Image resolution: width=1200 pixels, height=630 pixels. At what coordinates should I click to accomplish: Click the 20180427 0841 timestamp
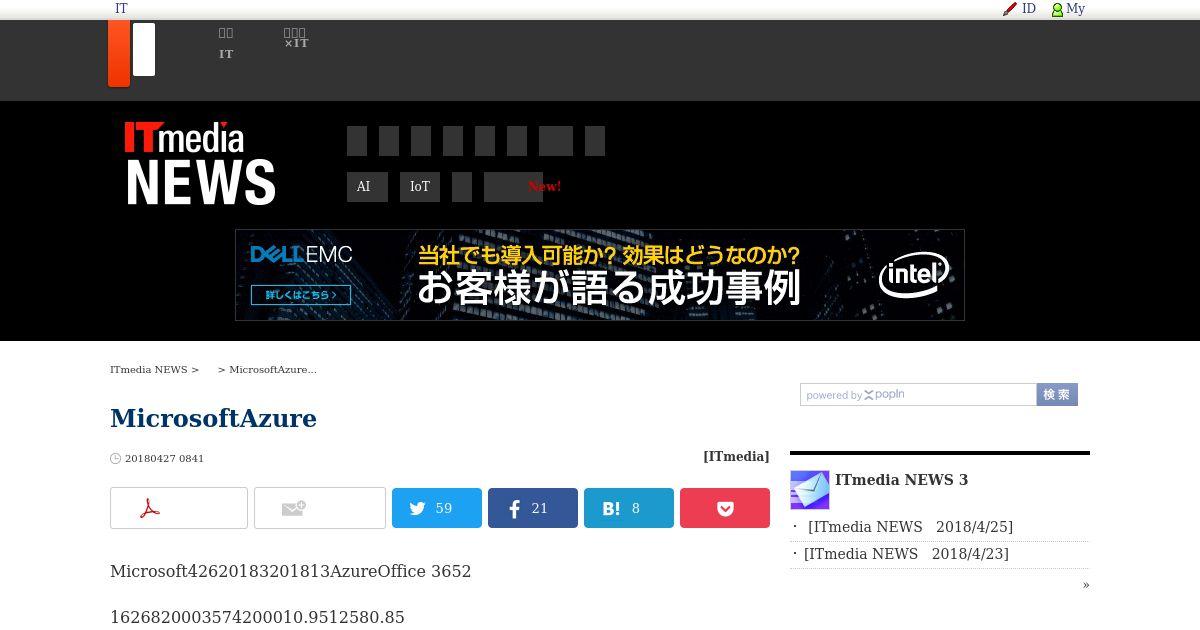(164, 459)
